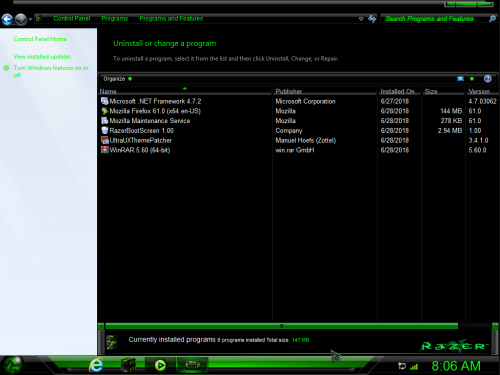Select RazerBootScreen 1.00 icon
Viewport: 500px width, 375px height.
point(105,130)
